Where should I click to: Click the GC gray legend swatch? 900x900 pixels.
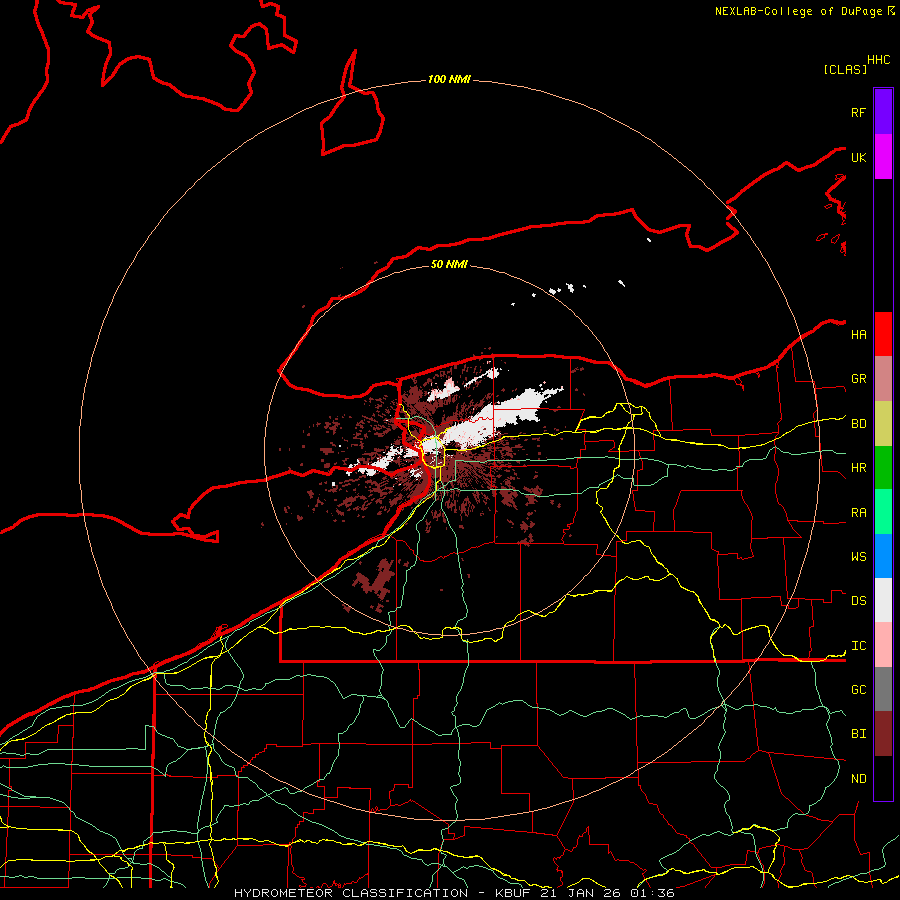[x=883, y=689]
